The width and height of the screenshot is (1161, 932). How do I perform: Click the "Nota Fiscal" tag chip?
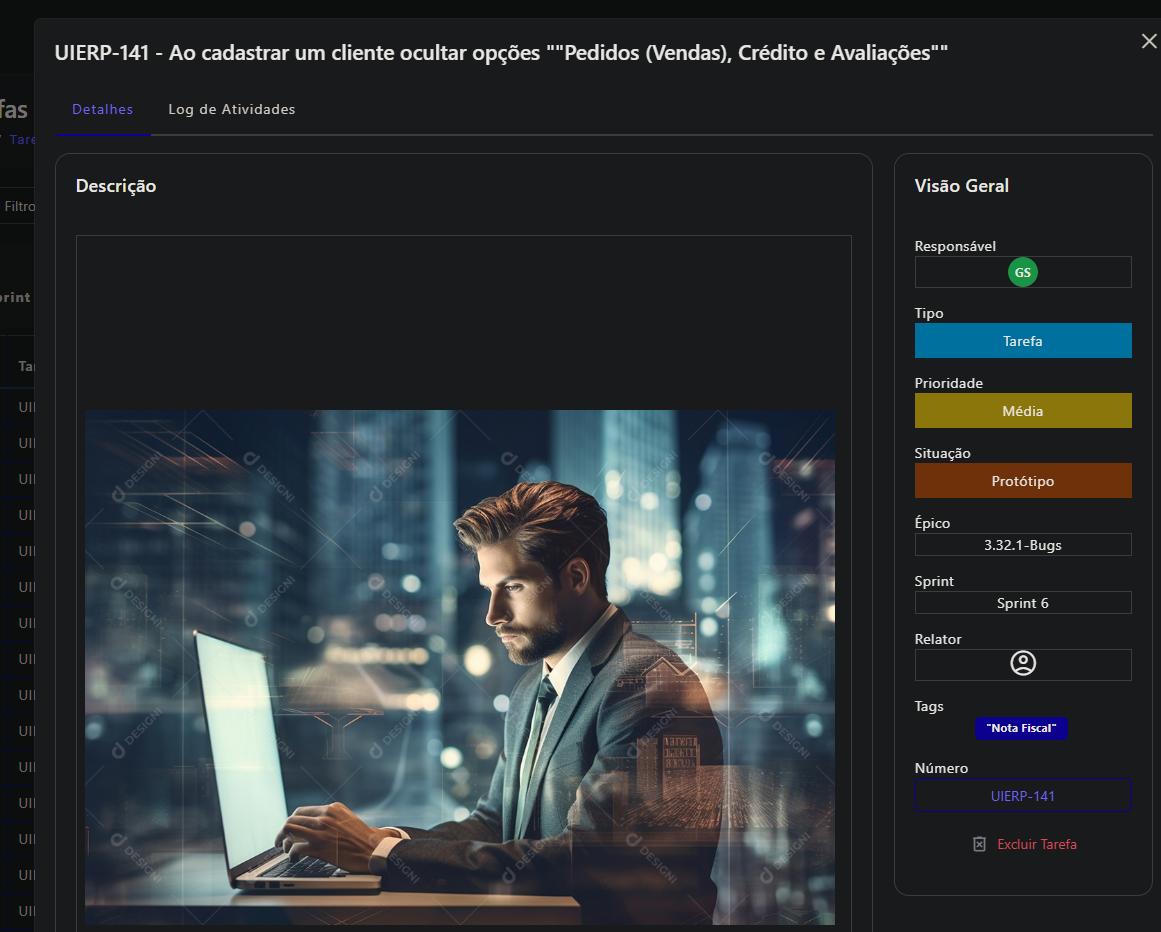point(1021,728)
